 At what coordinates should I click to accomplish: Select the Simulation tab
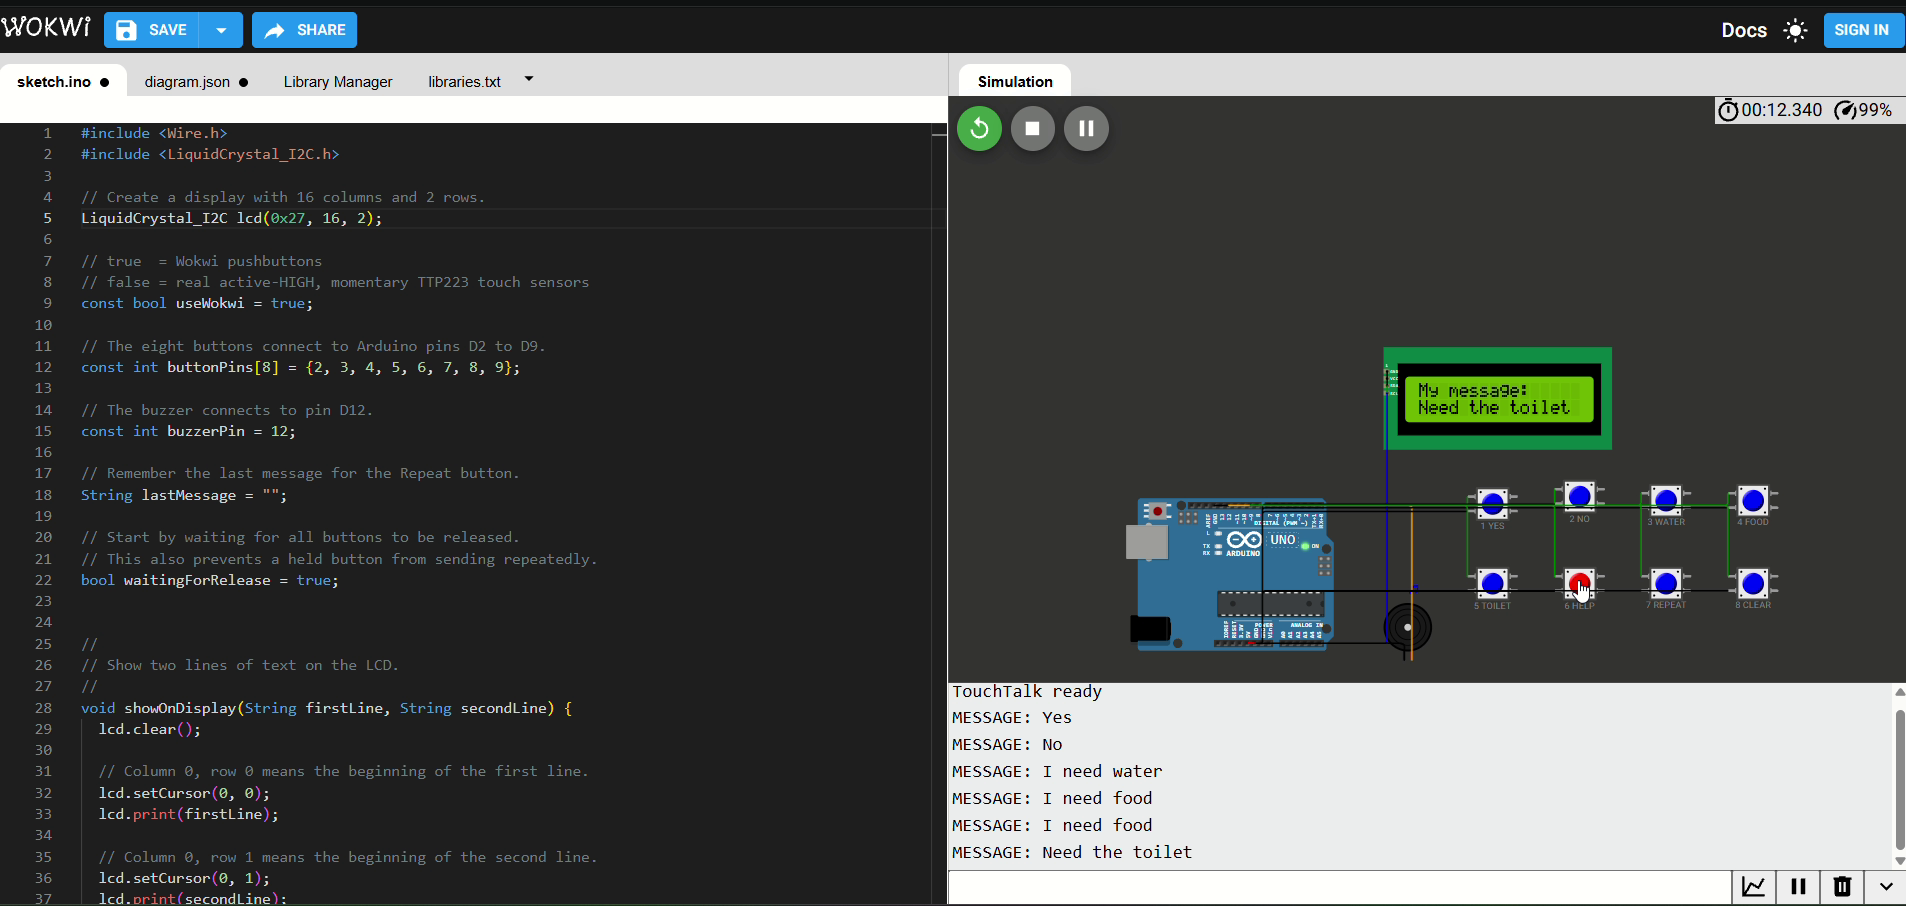(1015, 82)
